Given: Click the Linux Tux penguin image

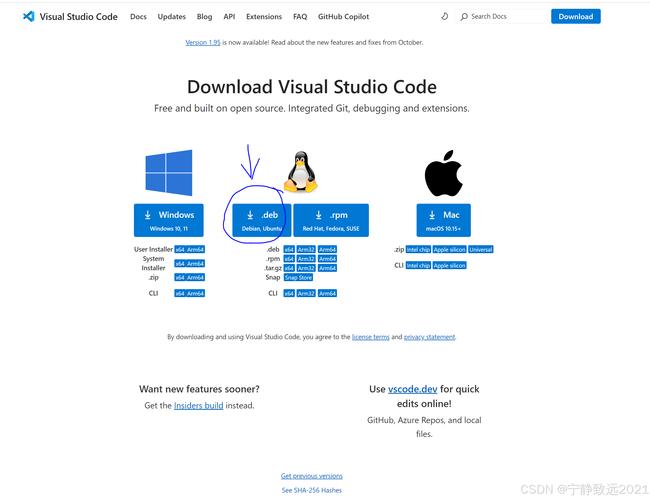Looking at the screenshot, I should coord(301,172).
